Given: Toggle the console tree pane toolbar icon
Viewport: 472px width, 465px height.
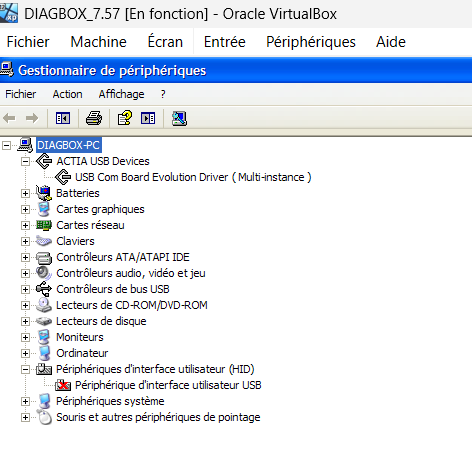Looking at the screenshot, I should tap(63, 118).
